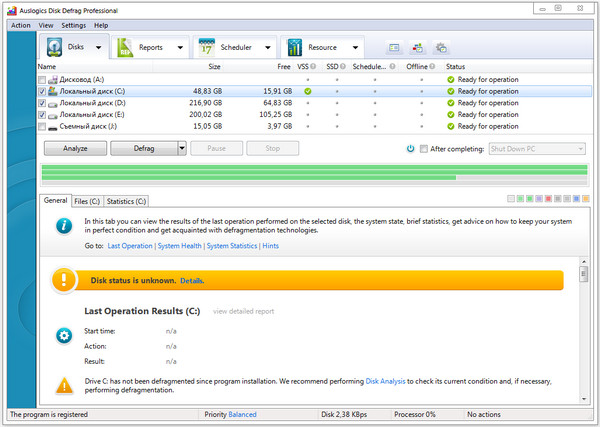Click the blue power icon beside After completing
The image size is (600, 427).
pyautogui.click(x=410, y=149)
